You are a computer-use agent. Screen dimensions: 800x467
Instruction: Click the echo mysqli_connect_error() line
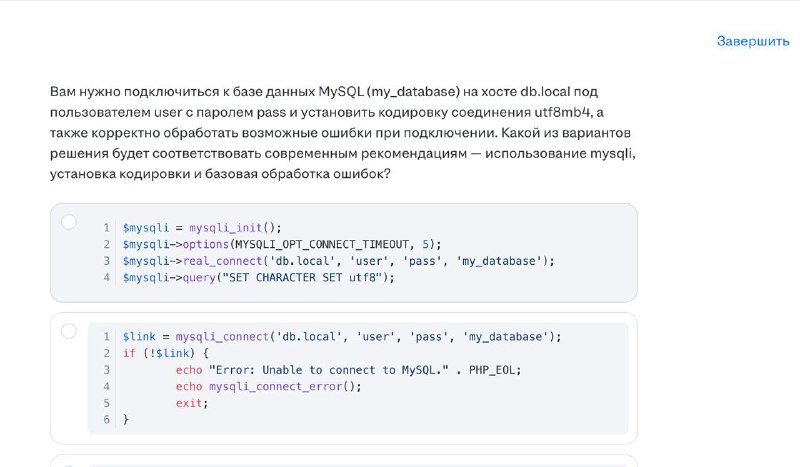(268, 386)
